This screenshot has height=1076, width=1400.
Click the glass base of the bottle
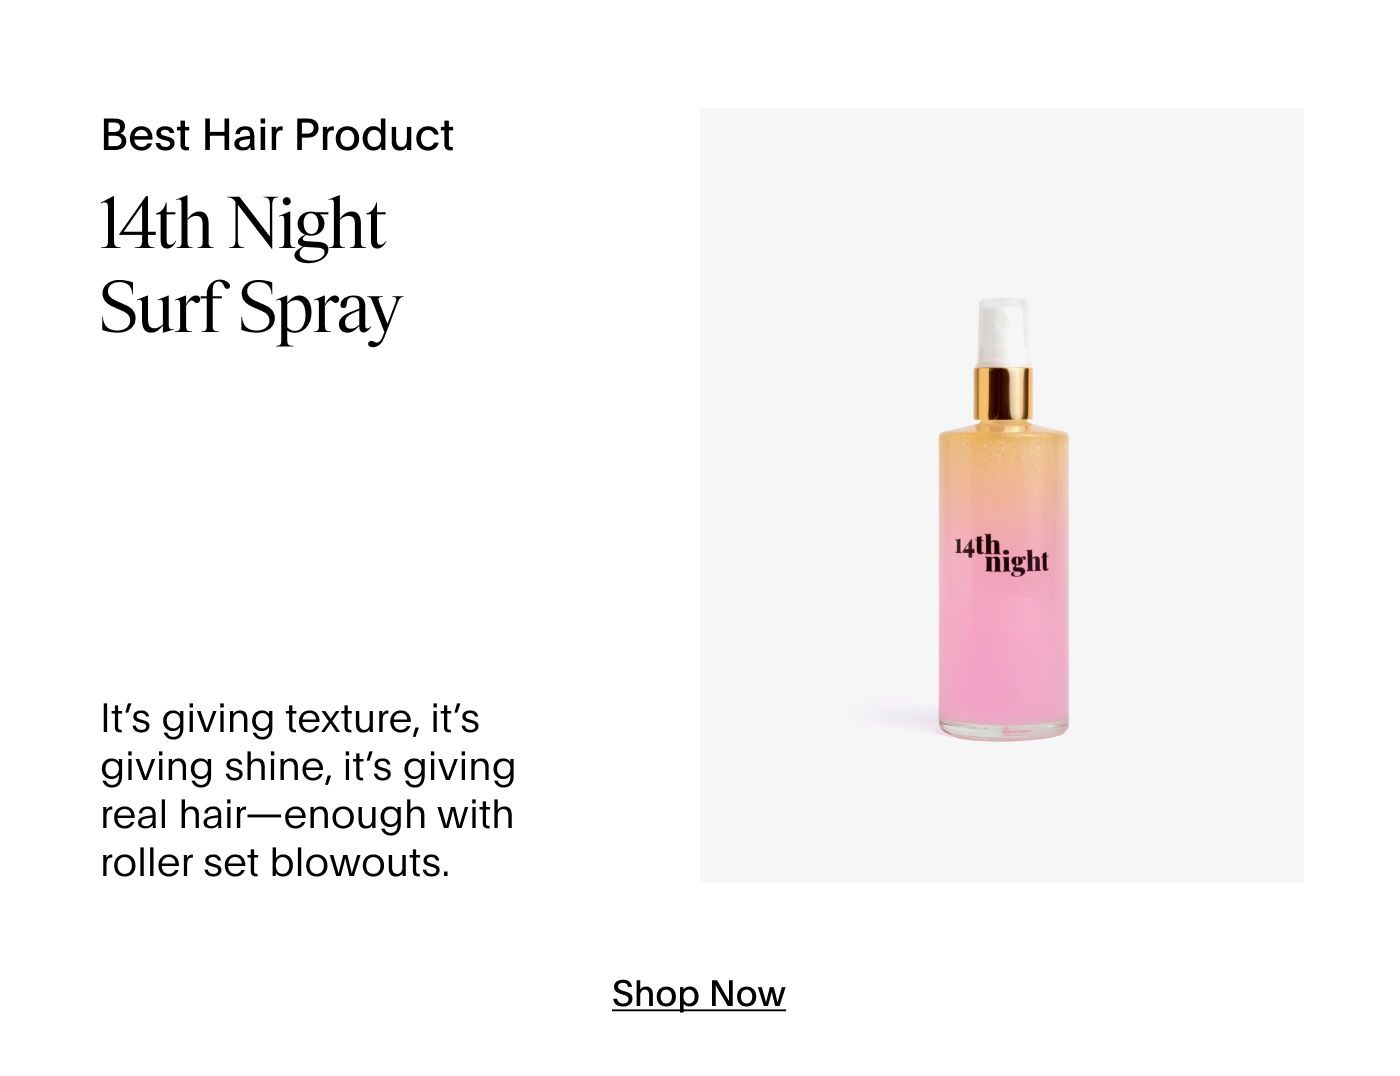point(1003,729)
